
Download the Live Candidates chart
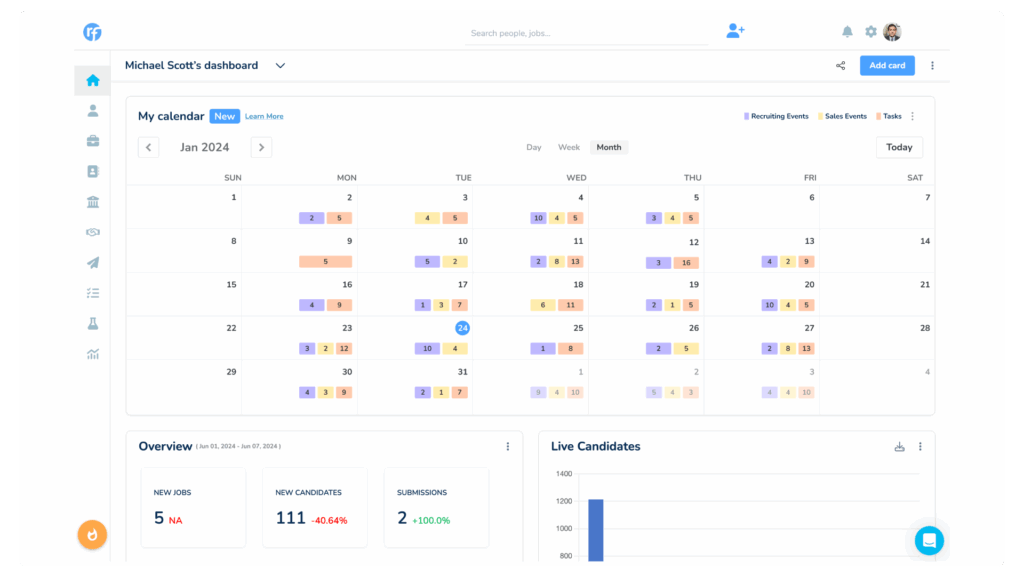pyautogui.click(x=899, y=447)
